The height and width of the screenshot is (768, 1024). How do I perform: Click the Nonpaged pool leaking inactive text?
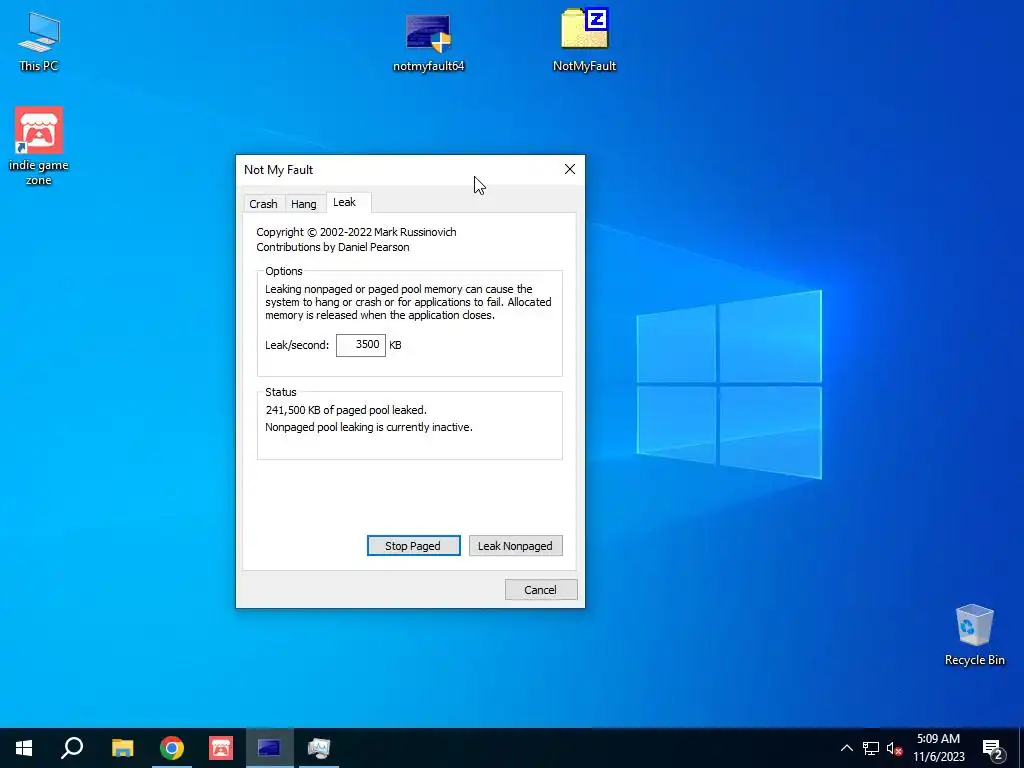pyautogui.click(x=369, y=427)
